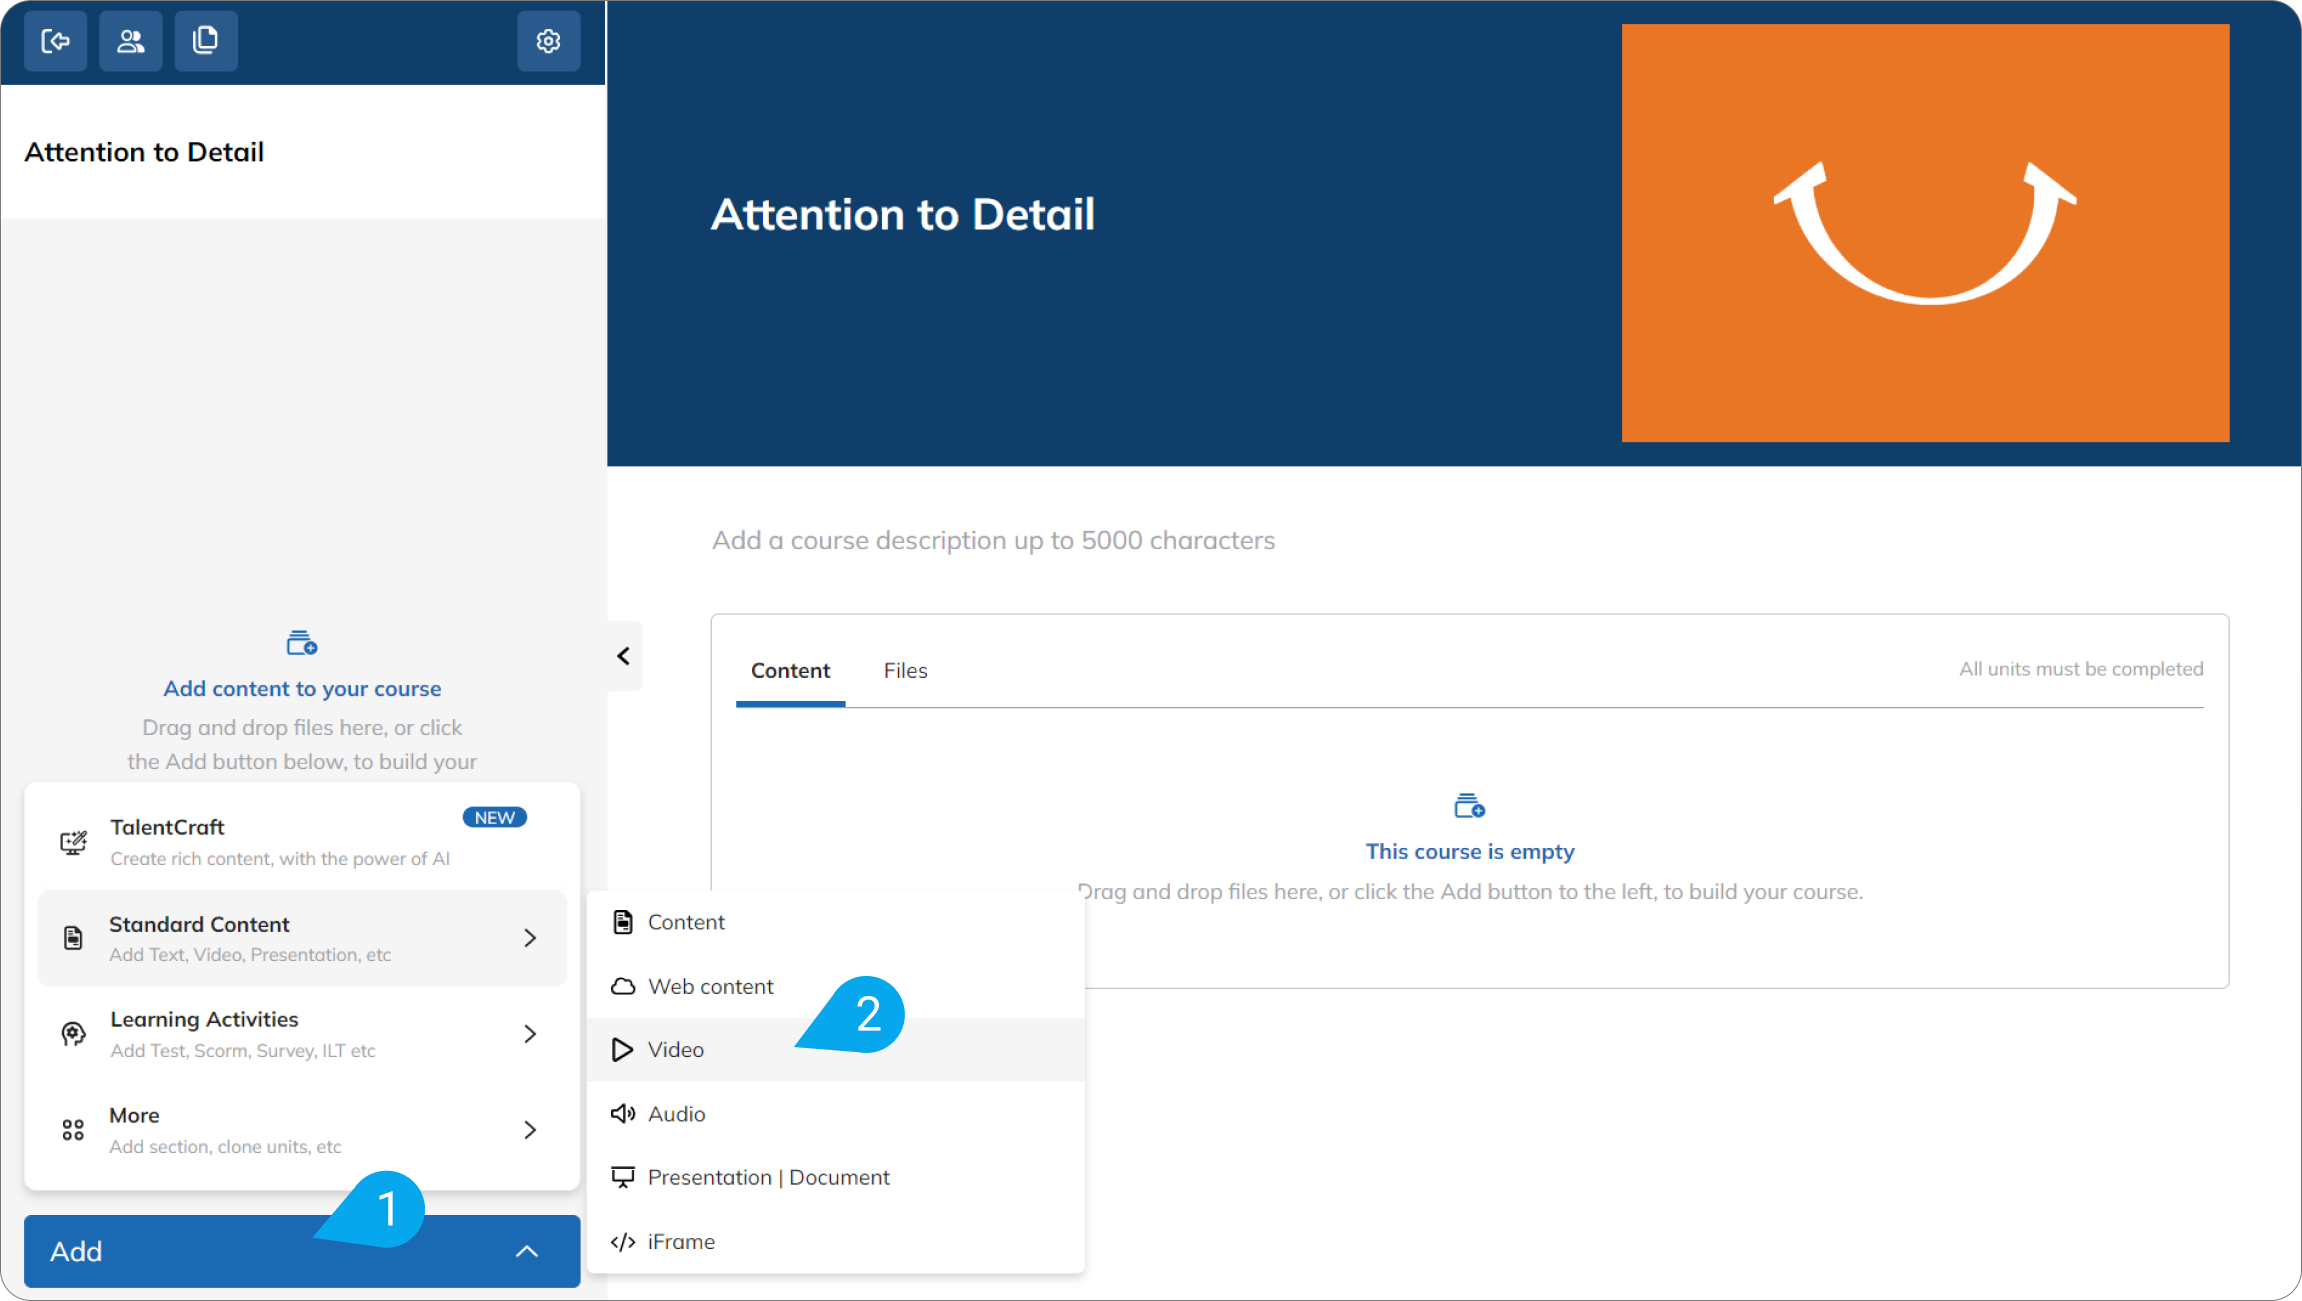The height and width of the screenshot is (1301, 2302).
Task: Click the exit course editor icon
Action: tap(56, 41)
